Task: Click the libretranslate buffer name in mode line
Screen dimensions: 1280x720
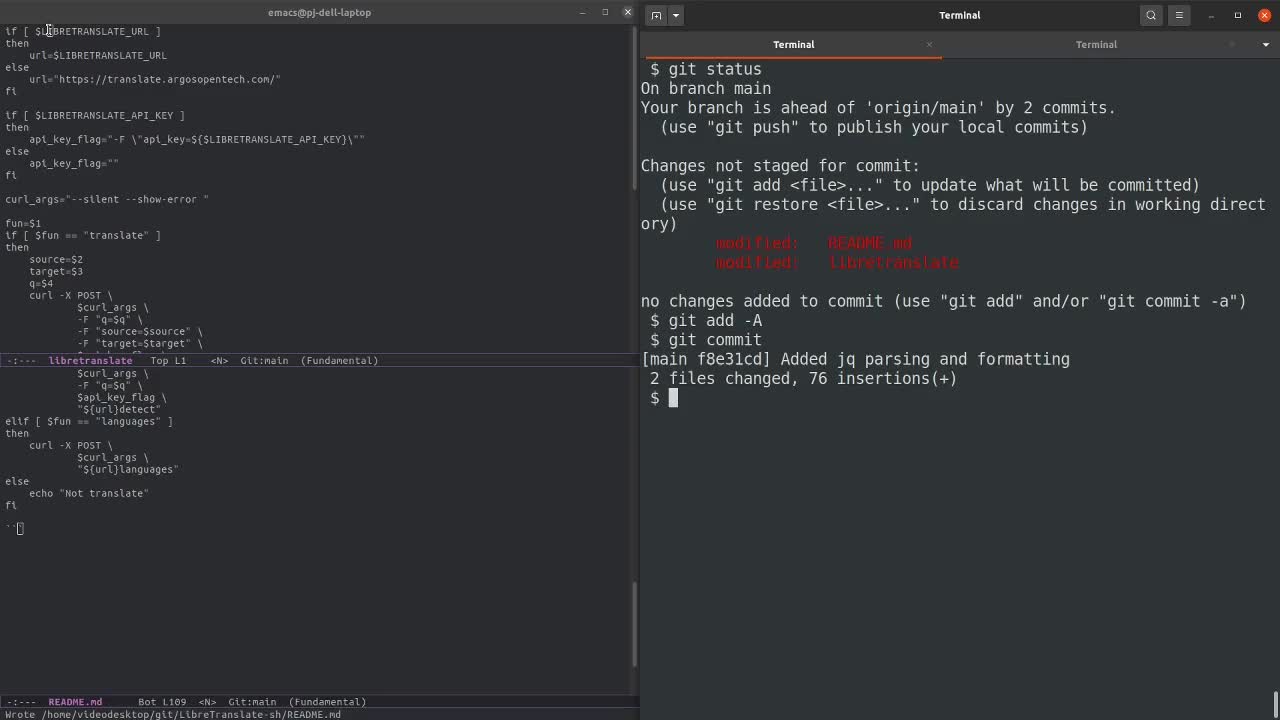Action: pyautogui.click(x=90, y=360)
